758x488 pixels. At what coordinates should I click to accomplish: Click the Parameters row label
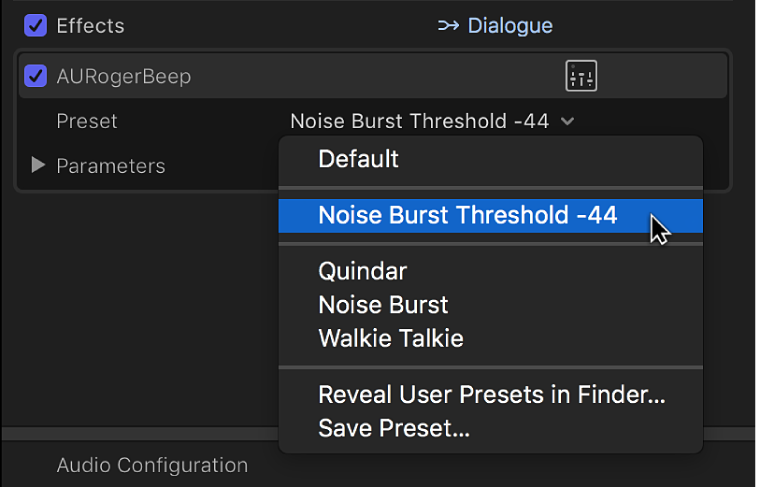tap(110, 166)
